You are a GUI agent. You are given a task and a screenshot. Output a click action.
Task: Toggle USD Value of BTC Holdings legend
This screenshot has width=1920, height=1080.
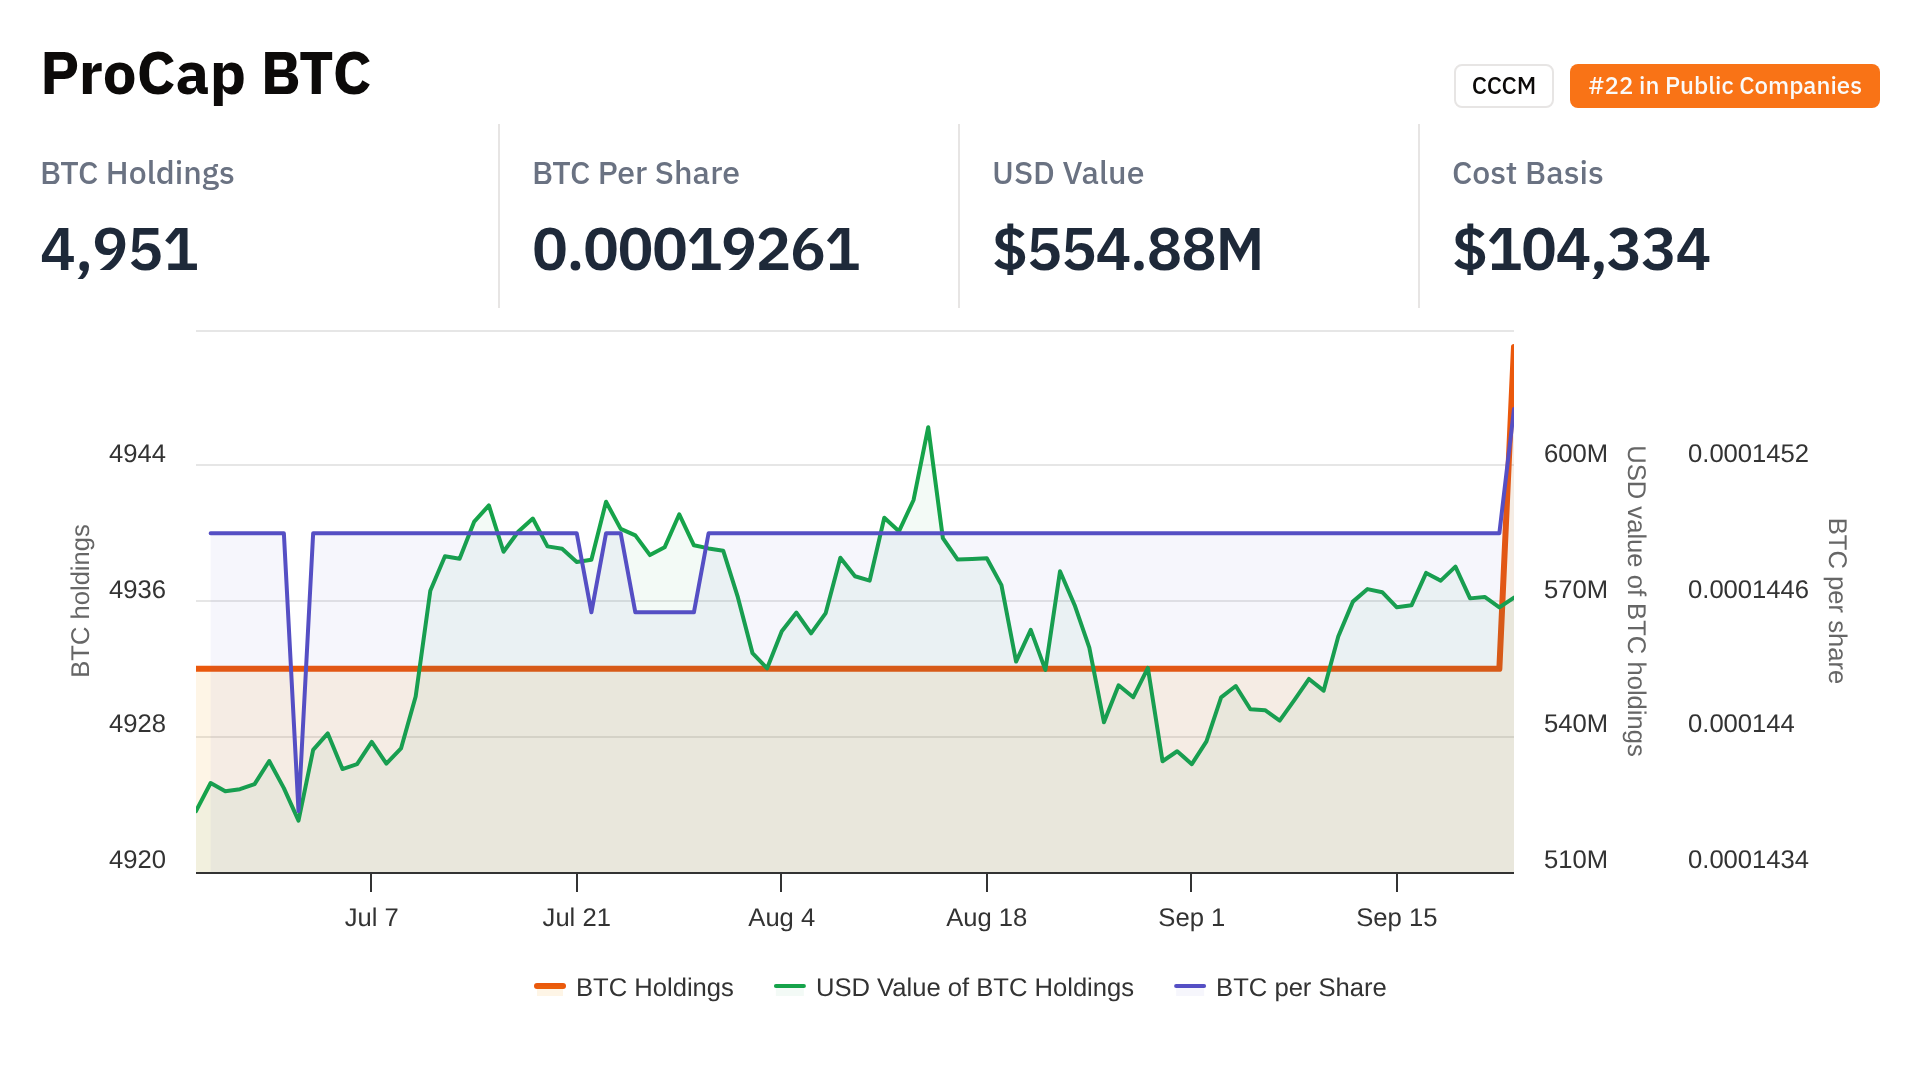(974, 987)
